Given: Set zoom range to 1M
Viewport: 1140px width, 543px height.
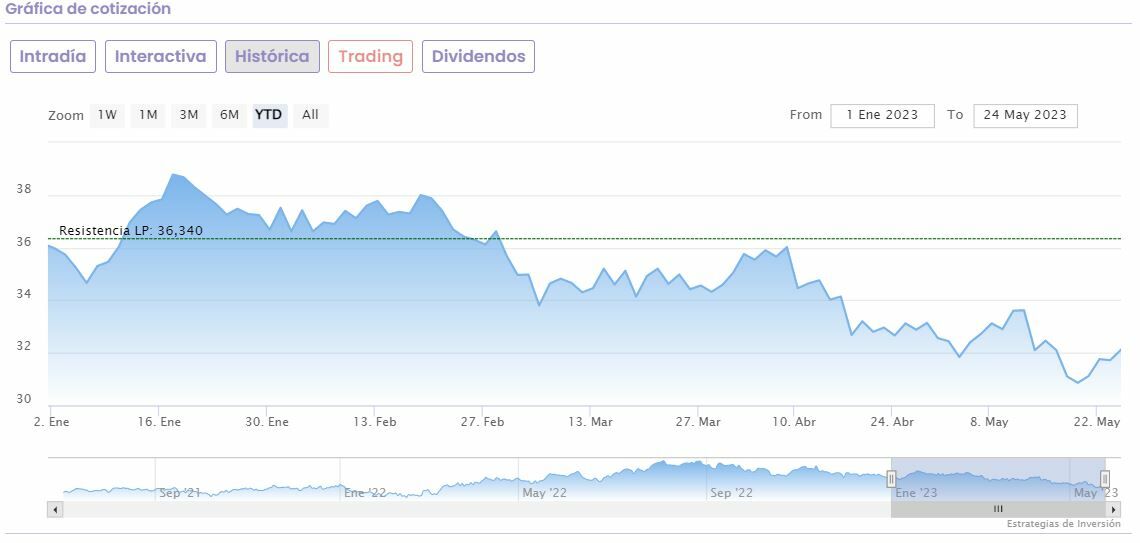Looking at the screenshot, I should [148, 115].
